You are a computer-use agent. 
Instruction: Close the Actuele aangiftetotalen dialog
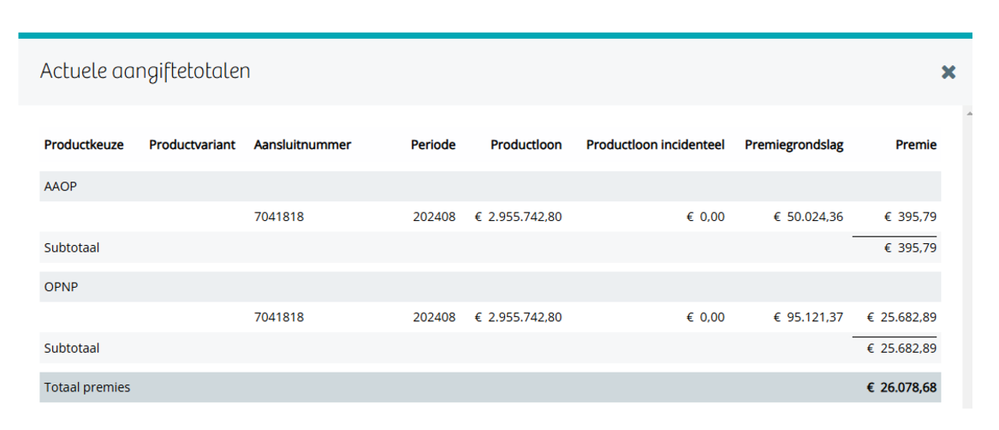click(x=948, y=72)
